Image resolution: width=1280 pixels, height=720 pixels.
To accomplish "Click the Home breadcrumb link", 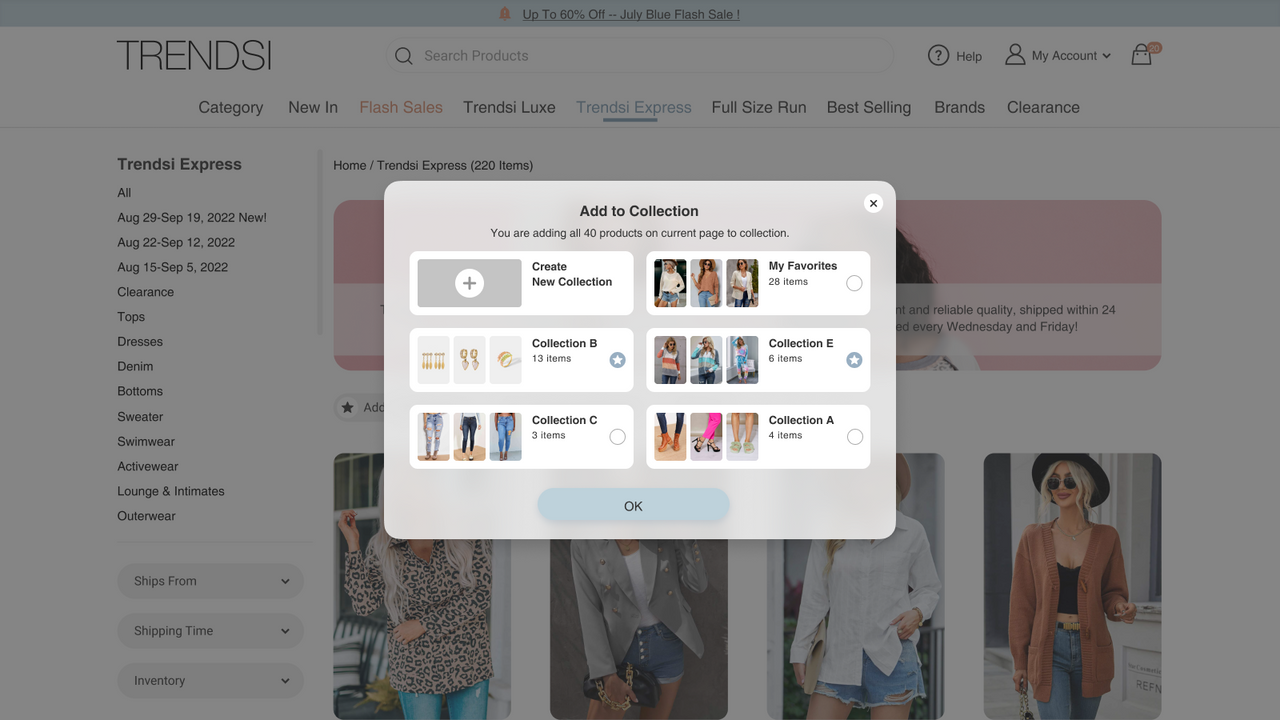I will pos(350,165).
